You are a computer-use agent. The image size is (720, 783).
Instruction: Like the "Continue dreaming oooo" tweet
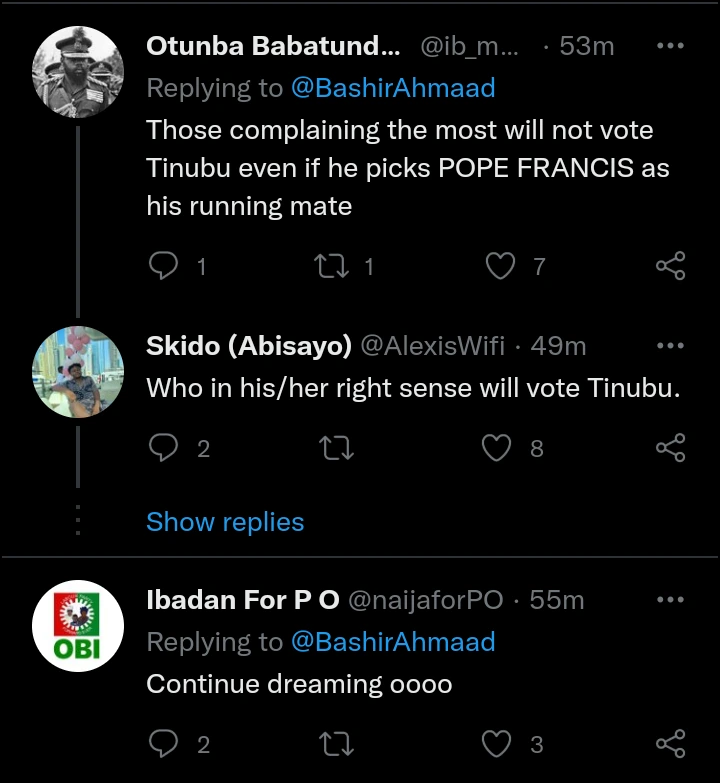coord(497,744)
